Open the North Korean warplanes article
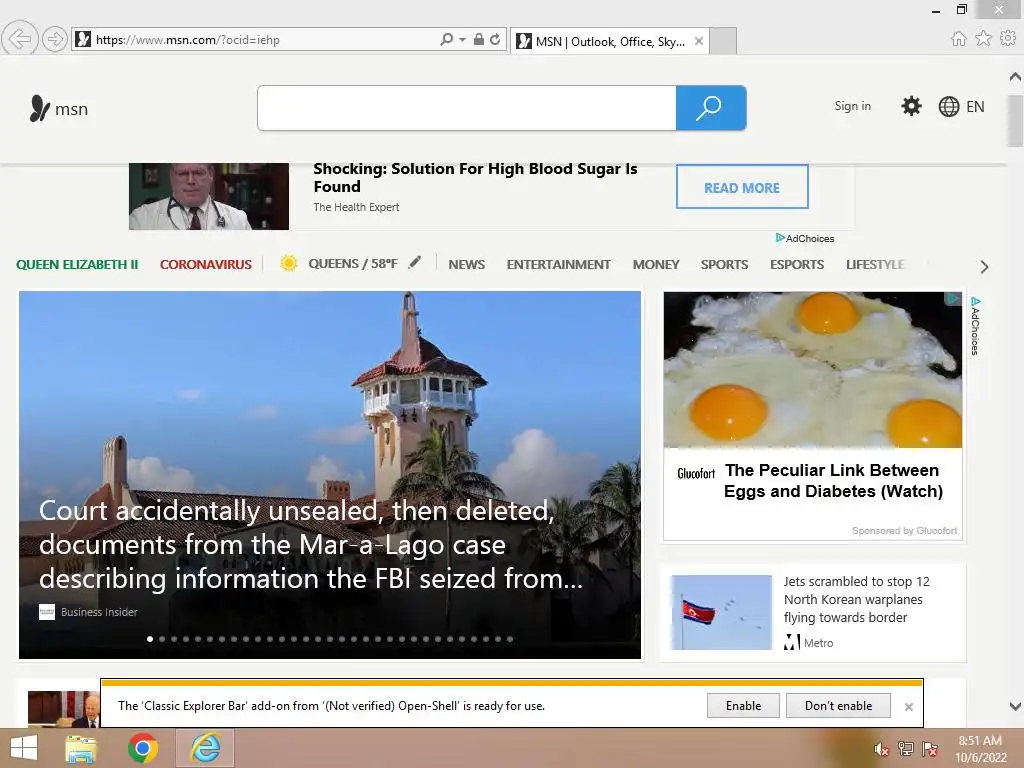Viewport: 1024px width, 768px height. point(856,600)
